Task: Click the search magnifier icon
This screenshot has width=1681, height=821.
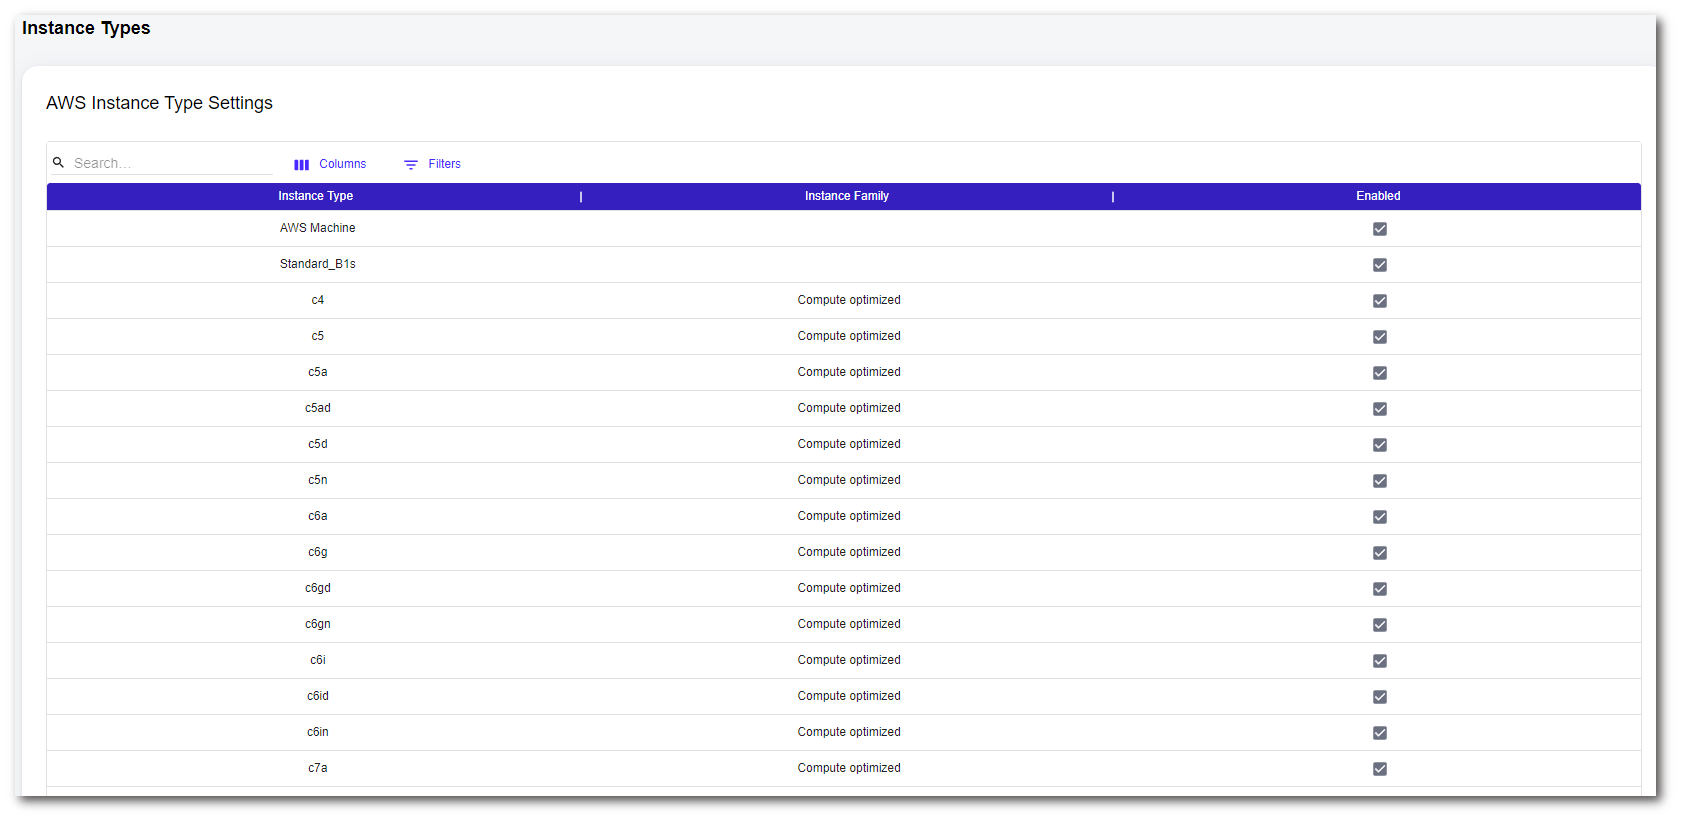Action: (58, 162)
